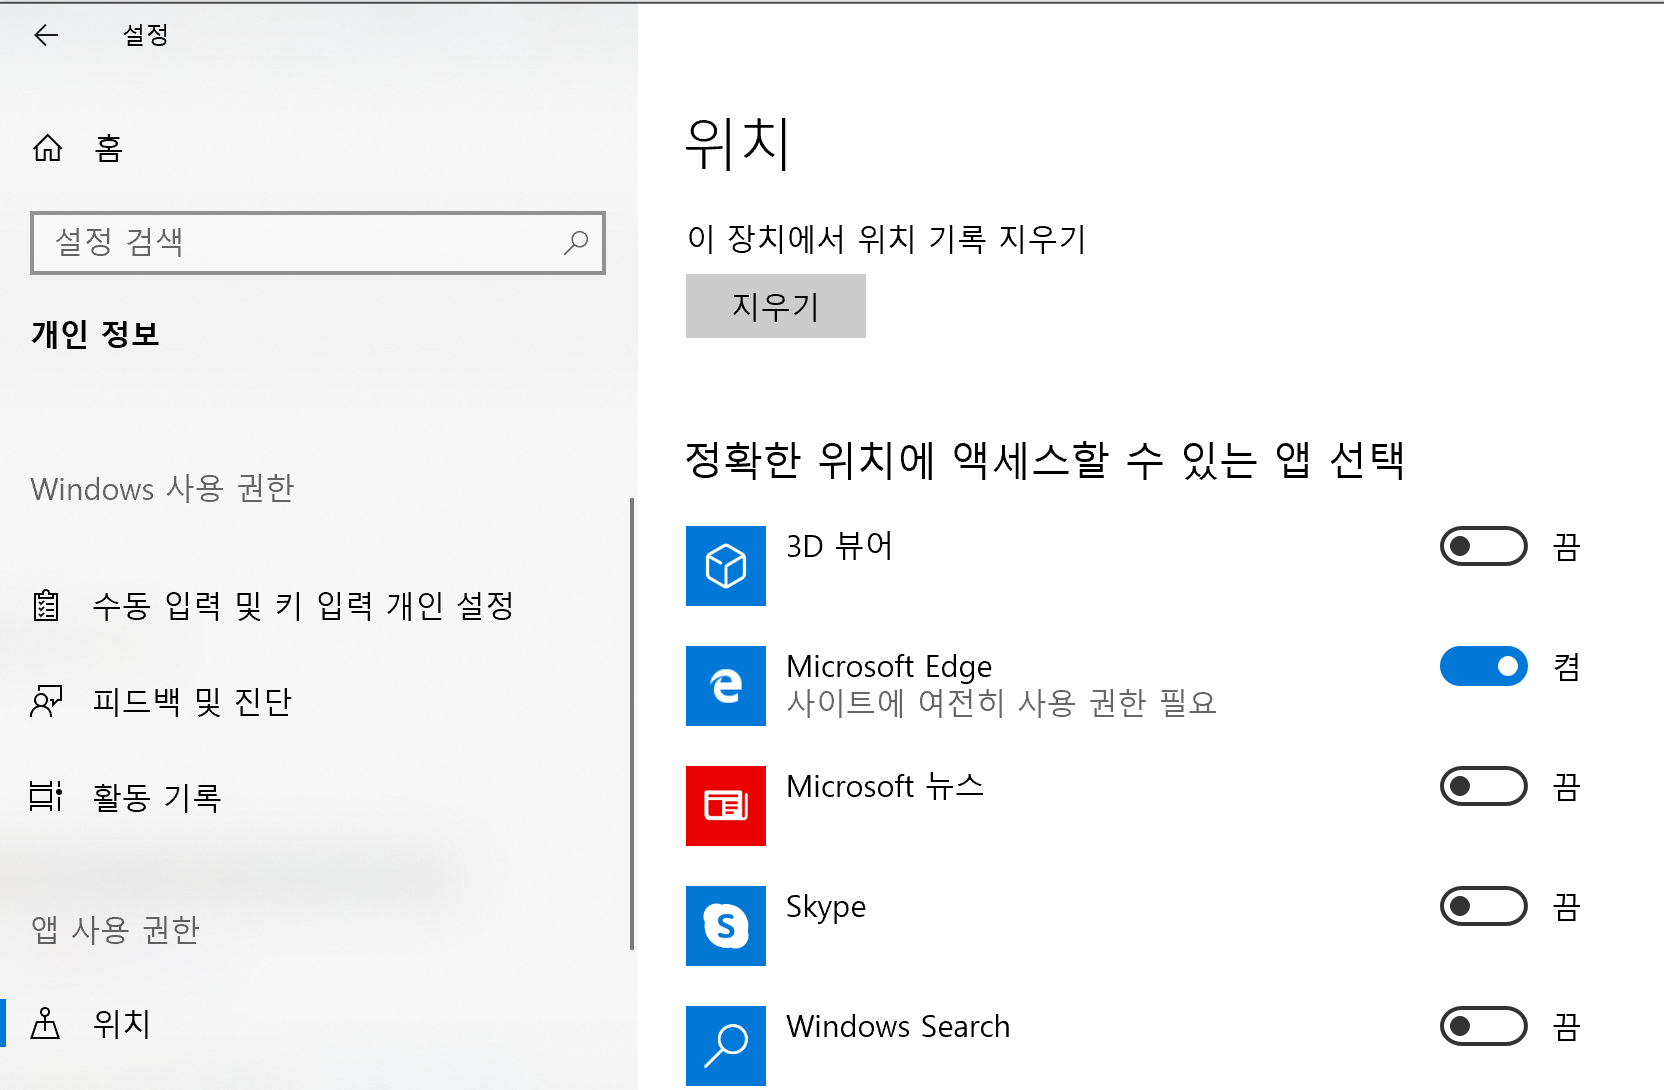The image size is (1664, 1090).
Task: Click the 위치 page title
Action: point(739,143)
